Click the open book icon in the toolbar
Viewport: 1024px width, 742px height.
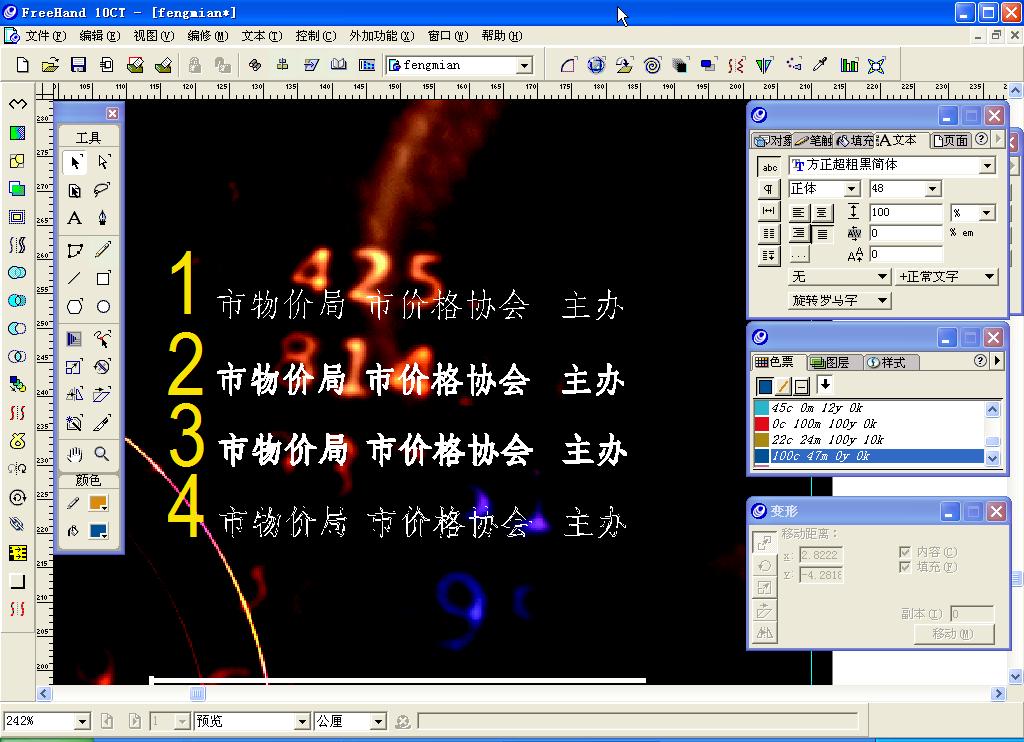click(339, 65)
